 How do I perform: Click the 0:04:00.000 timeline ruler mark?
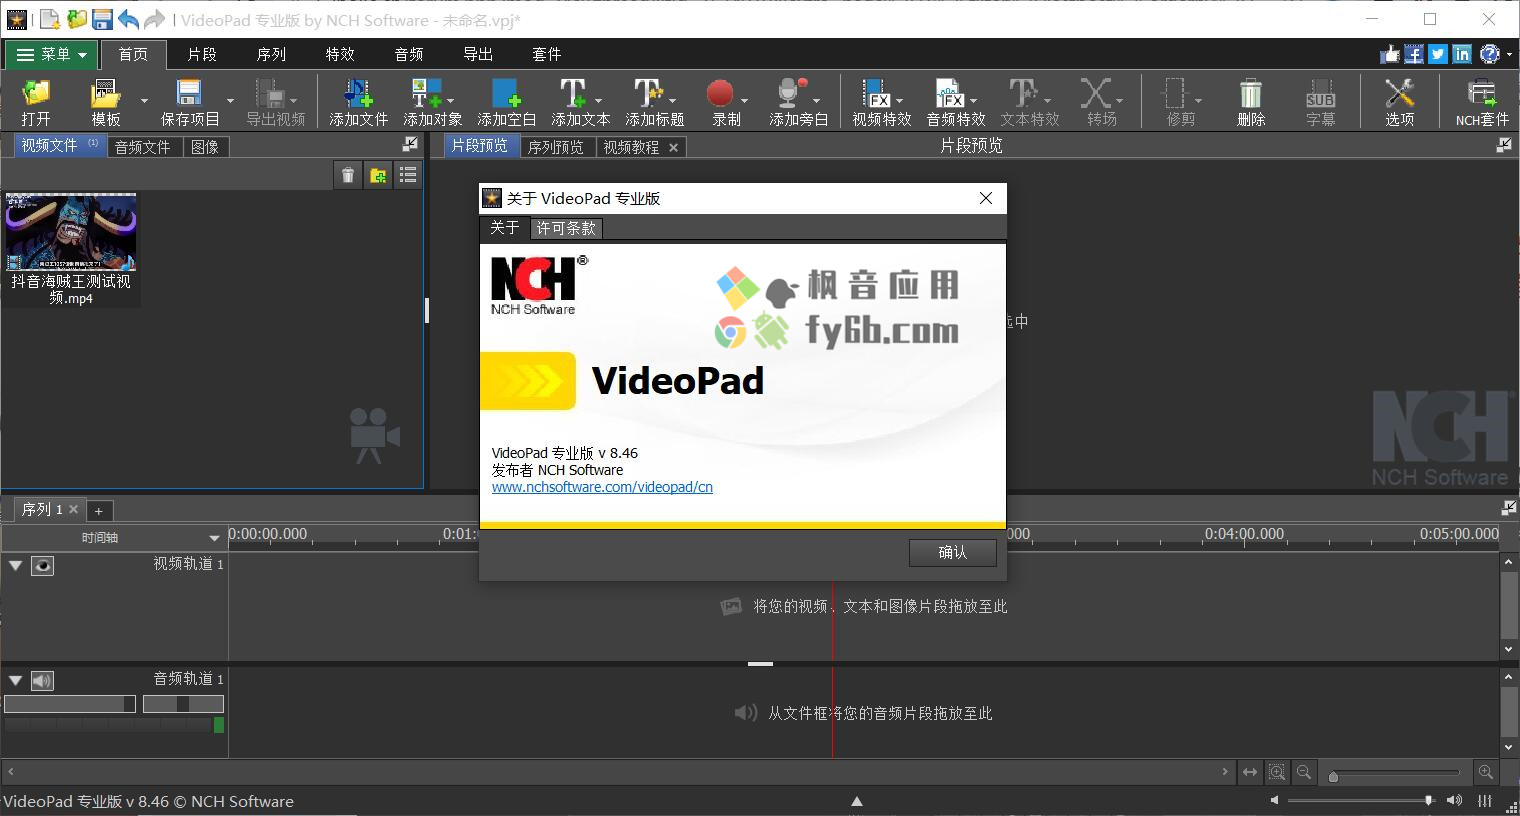tap(1244, 535)
